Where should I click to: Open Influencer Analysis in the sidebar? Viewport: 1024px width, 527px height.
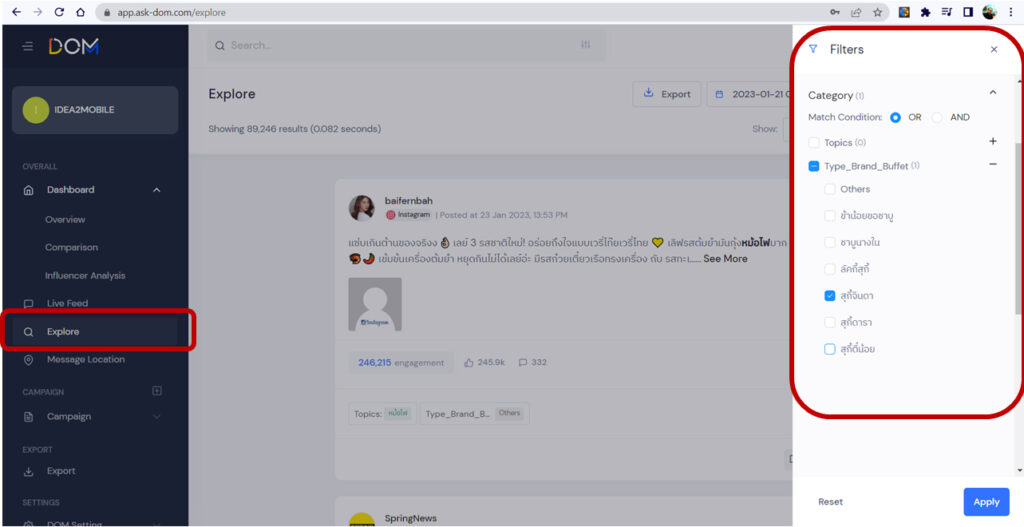(x=85, y=276)
